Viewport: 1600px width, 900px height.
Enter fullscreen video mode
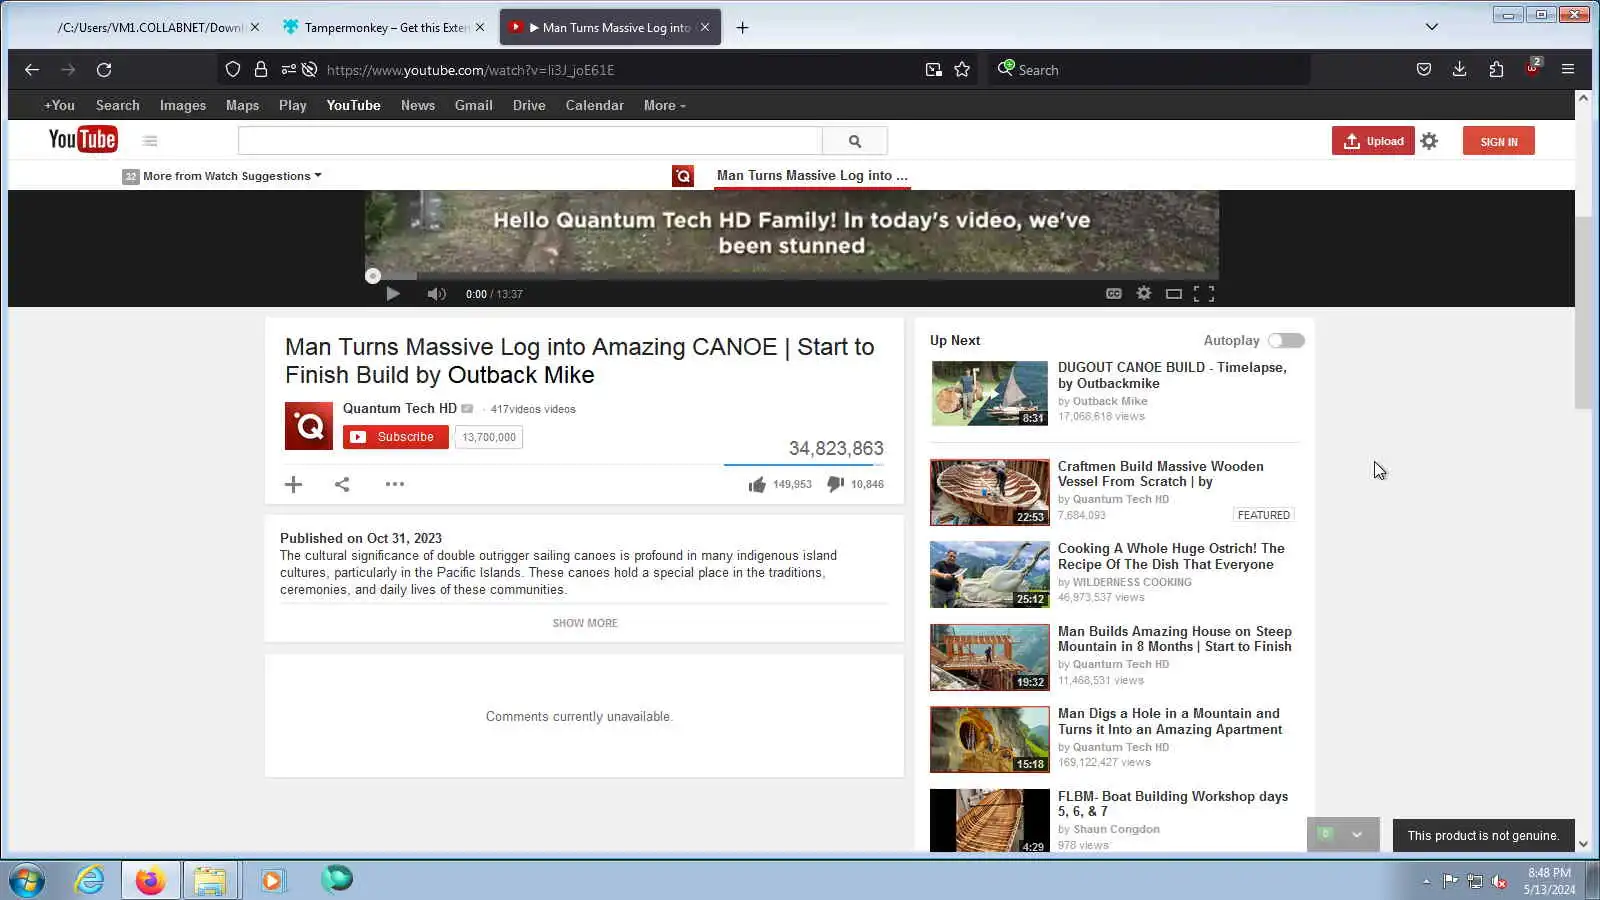pyautogui.click(x=1204, y=294)
